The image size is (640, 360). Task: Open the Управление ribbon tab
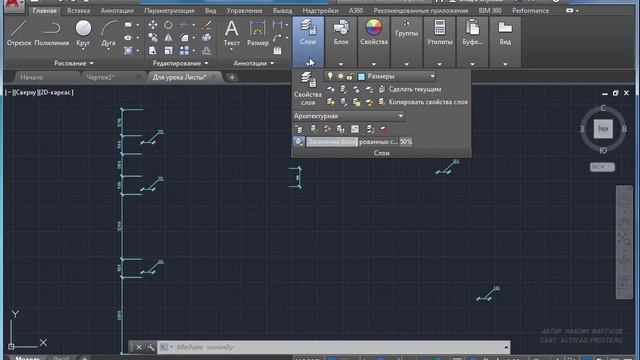(244, 11)
